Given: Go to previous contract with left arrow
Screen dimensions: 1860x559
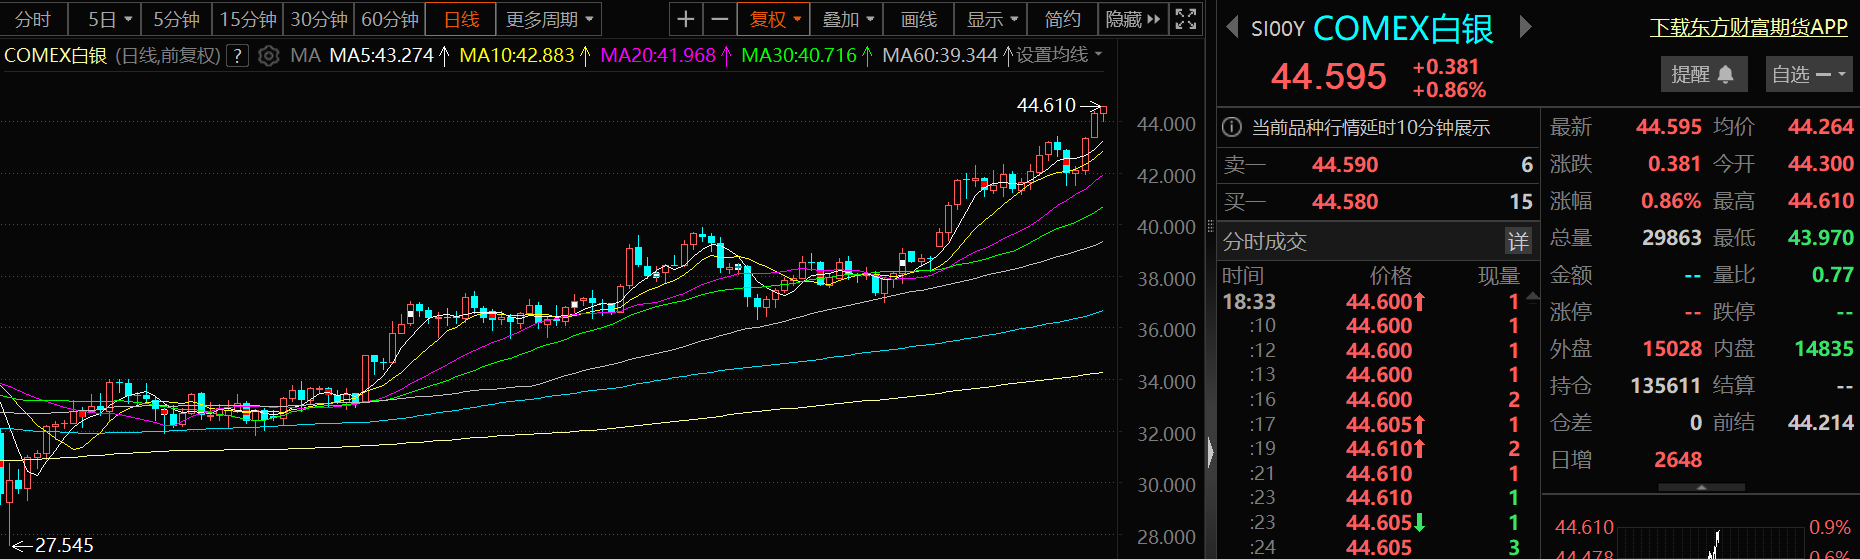Looking at the screenshot, I should click(x=1232, y=27).
